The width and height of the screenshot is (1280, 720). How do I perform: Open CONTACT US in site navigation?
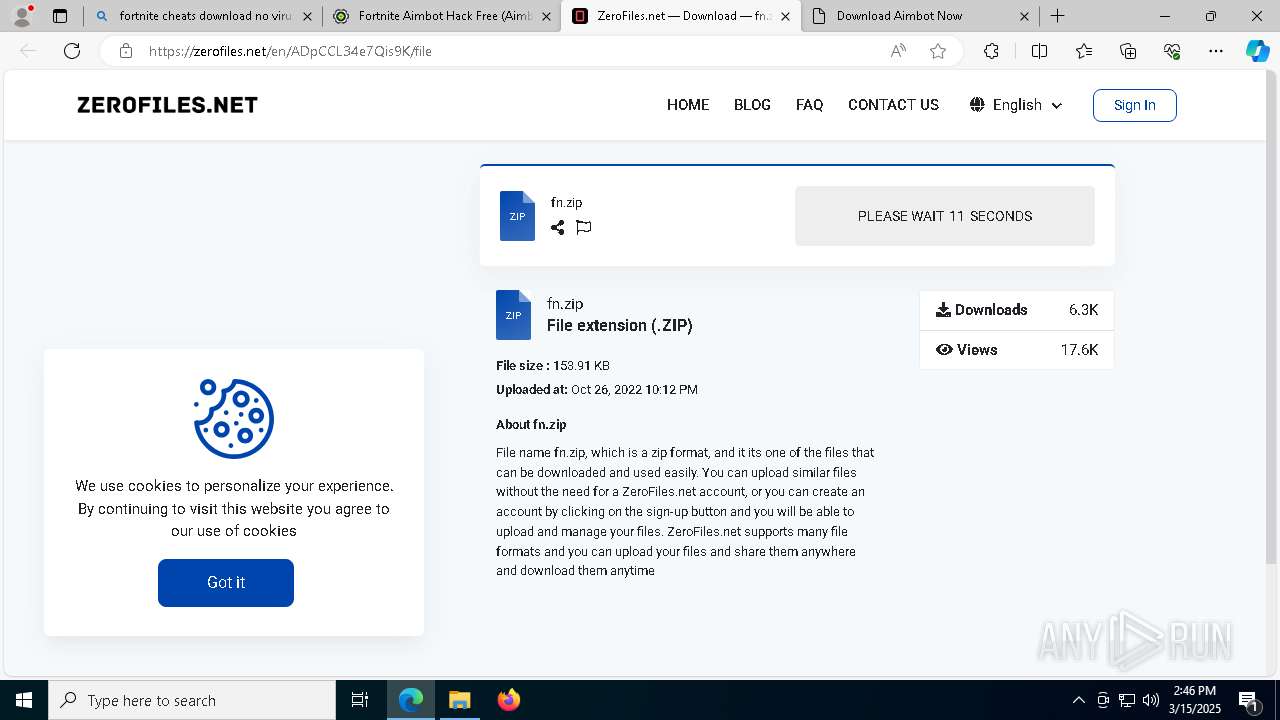[x=893, y=105]
